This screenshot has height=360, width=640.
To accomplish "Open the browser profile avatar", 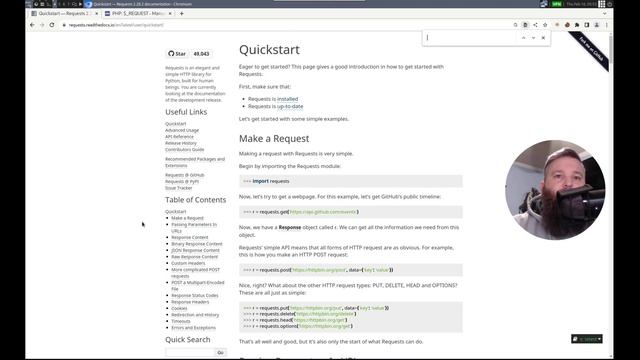I will tap(597, 25).
